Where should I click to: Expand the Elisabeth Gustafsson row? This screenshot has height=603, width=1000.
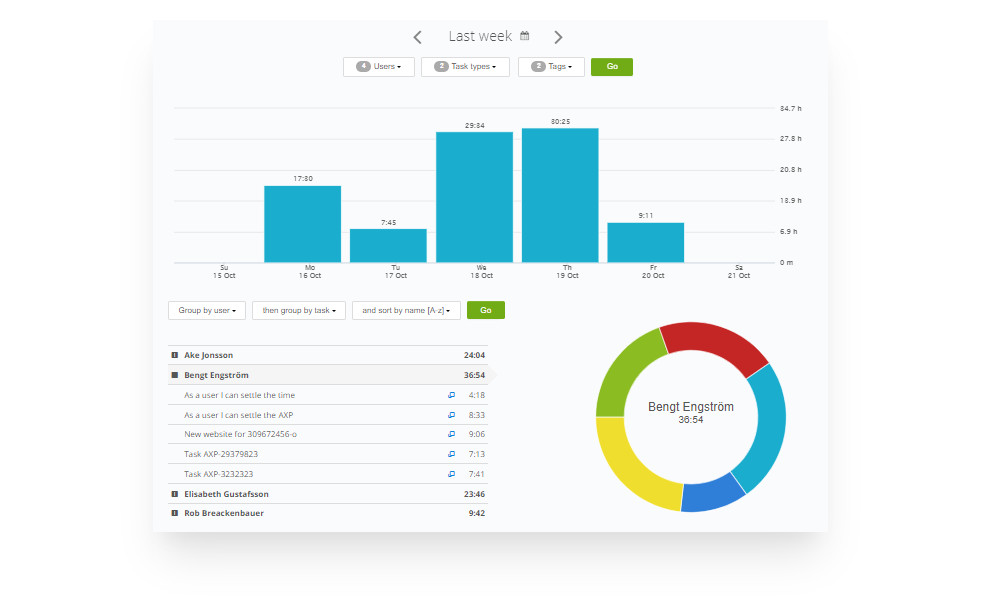coord(175,493)
